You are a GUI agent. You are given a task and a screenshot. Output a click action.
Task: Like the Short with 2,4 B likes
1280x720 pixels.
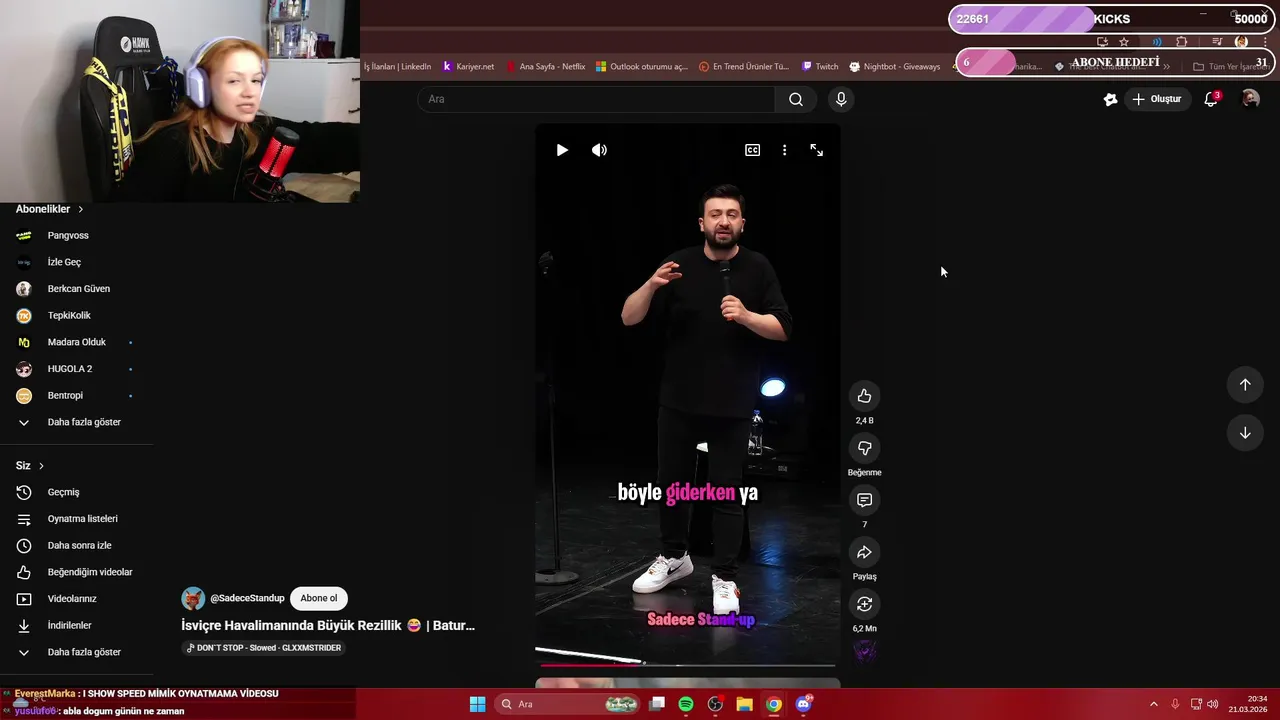pyautogui.click(x=864, y=396)
